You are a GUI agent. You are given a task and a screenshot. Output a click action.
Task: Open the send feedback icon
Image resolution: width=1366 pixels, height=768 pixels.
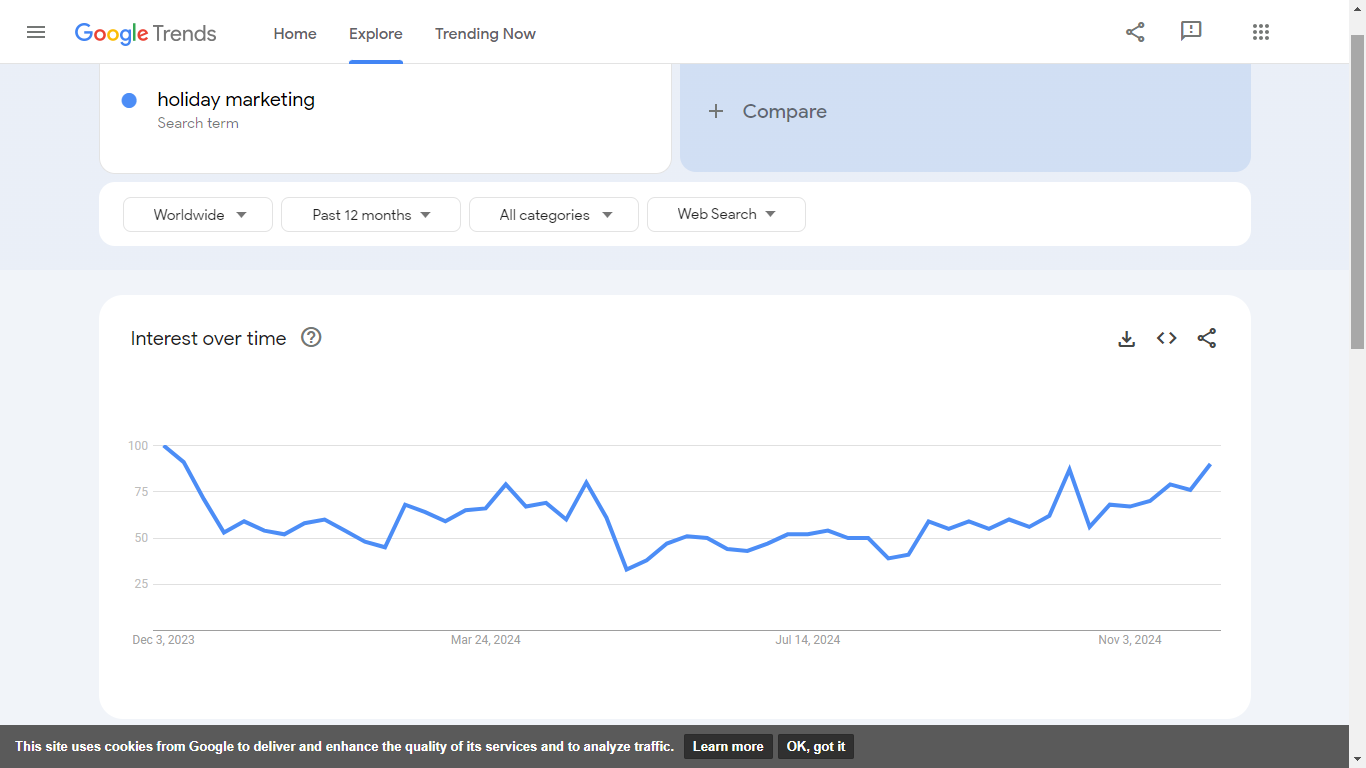click(x=1191, y=32)
